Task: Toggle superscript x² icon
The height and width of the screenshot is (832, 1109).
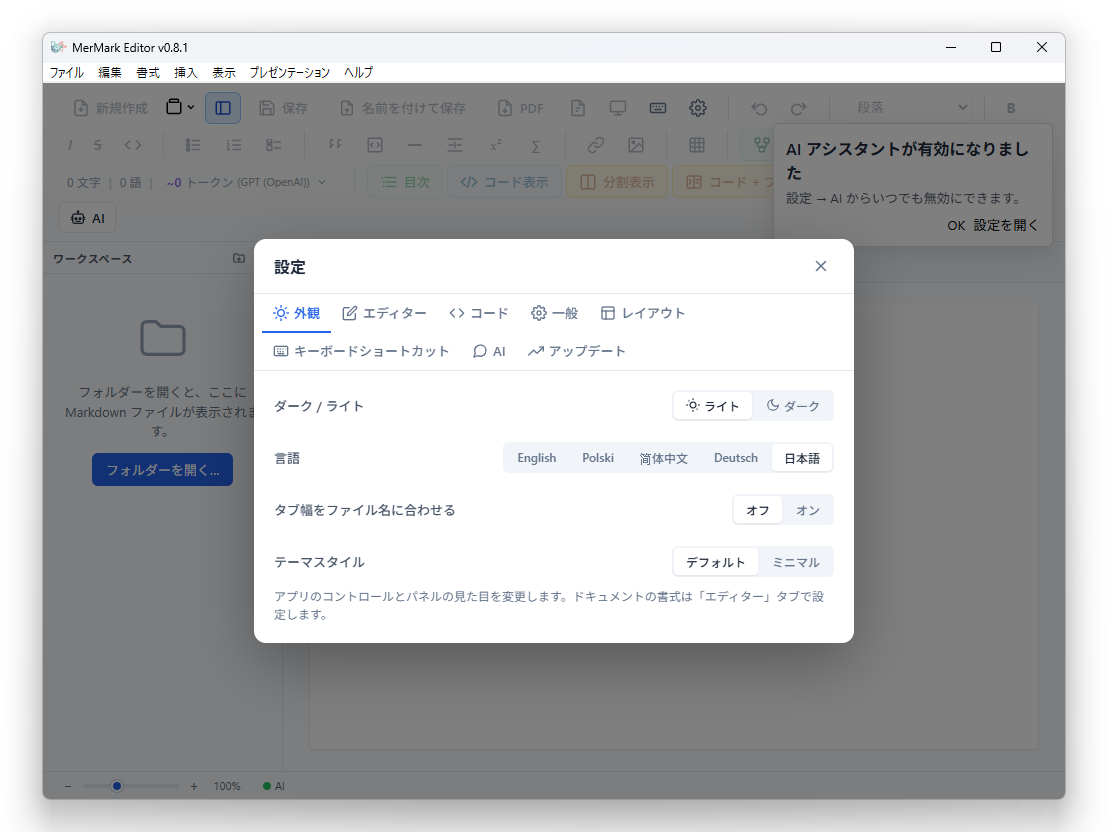Action: [x=495, y=145]
